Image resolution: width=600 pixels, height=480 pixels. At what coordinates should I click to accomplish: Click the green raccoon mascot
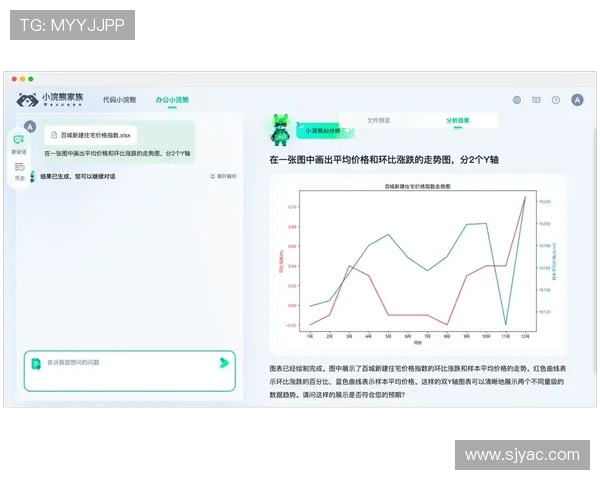(x=280, y=129)
